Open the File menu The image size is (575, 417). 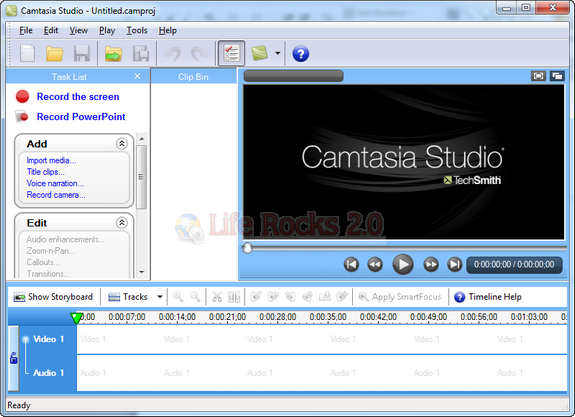[26, 30]
